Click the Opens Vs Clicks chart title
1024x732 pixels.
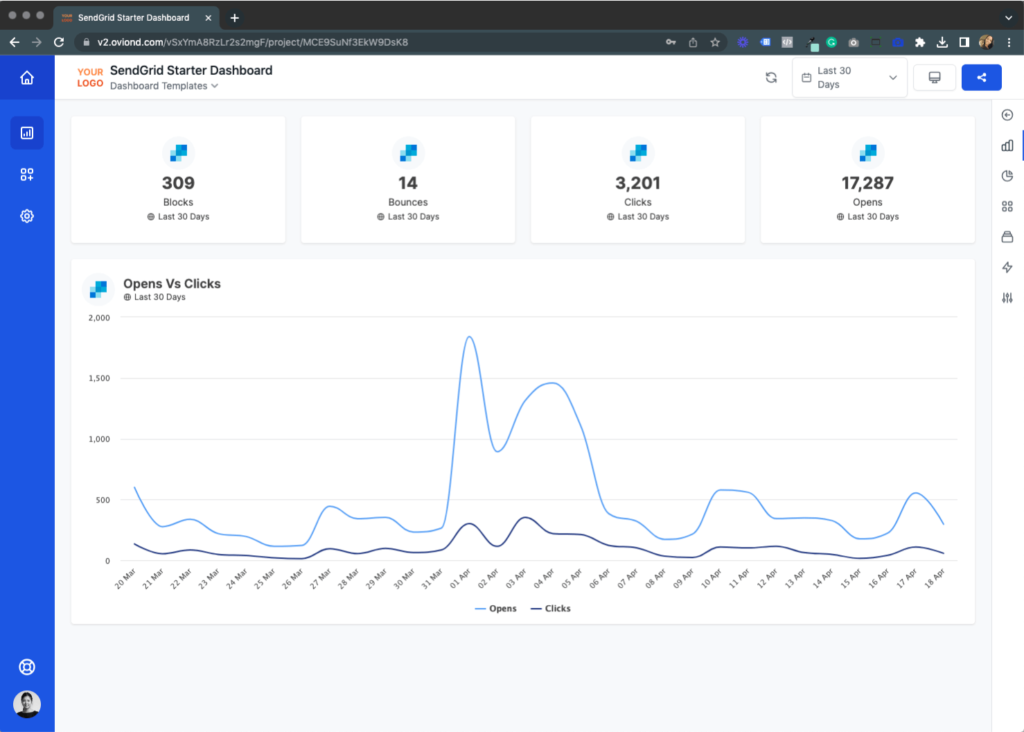point(172,284)
